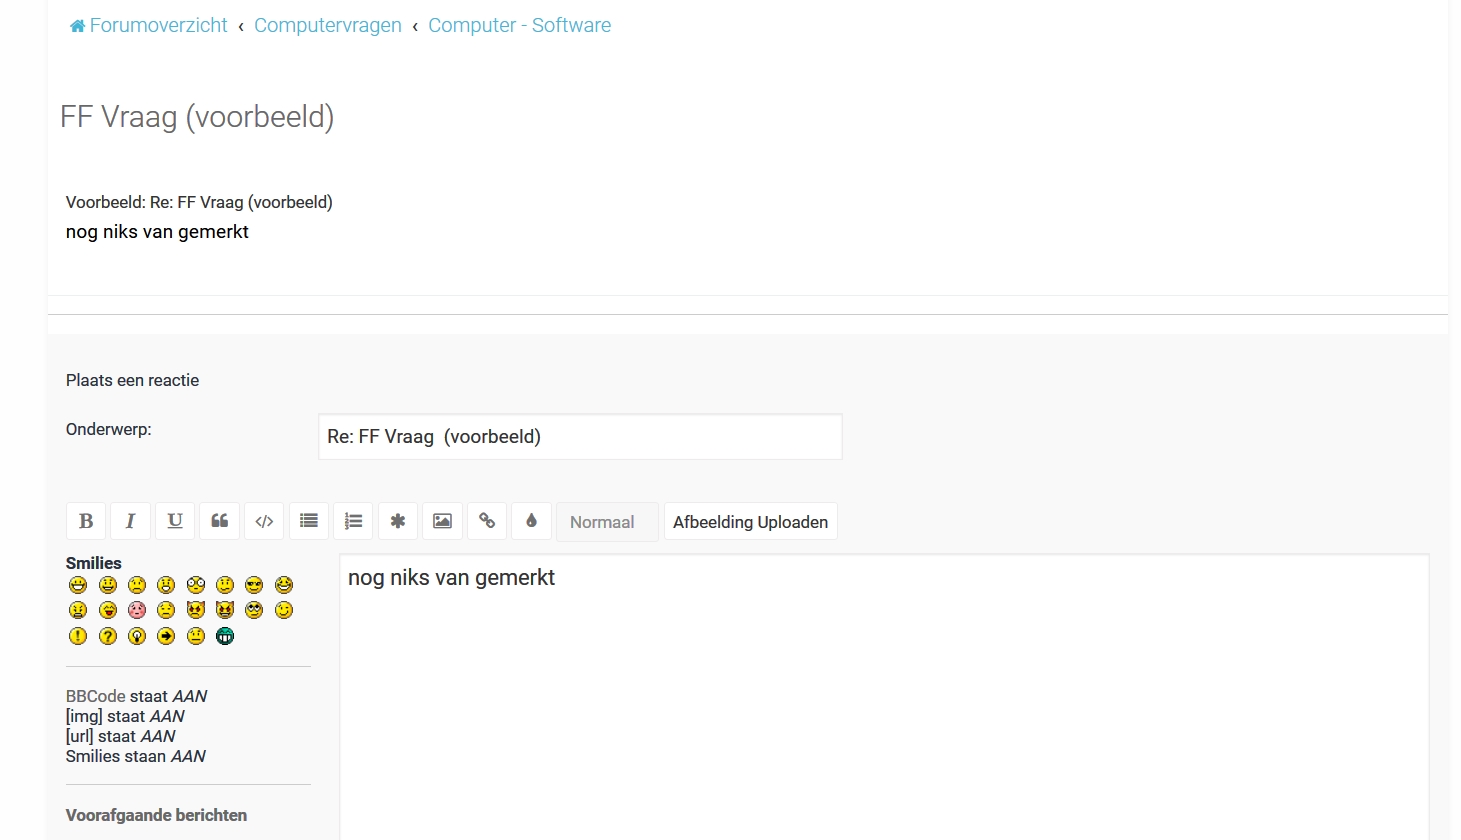
Task: Click the BBCode help link
Action: point(95,696)
